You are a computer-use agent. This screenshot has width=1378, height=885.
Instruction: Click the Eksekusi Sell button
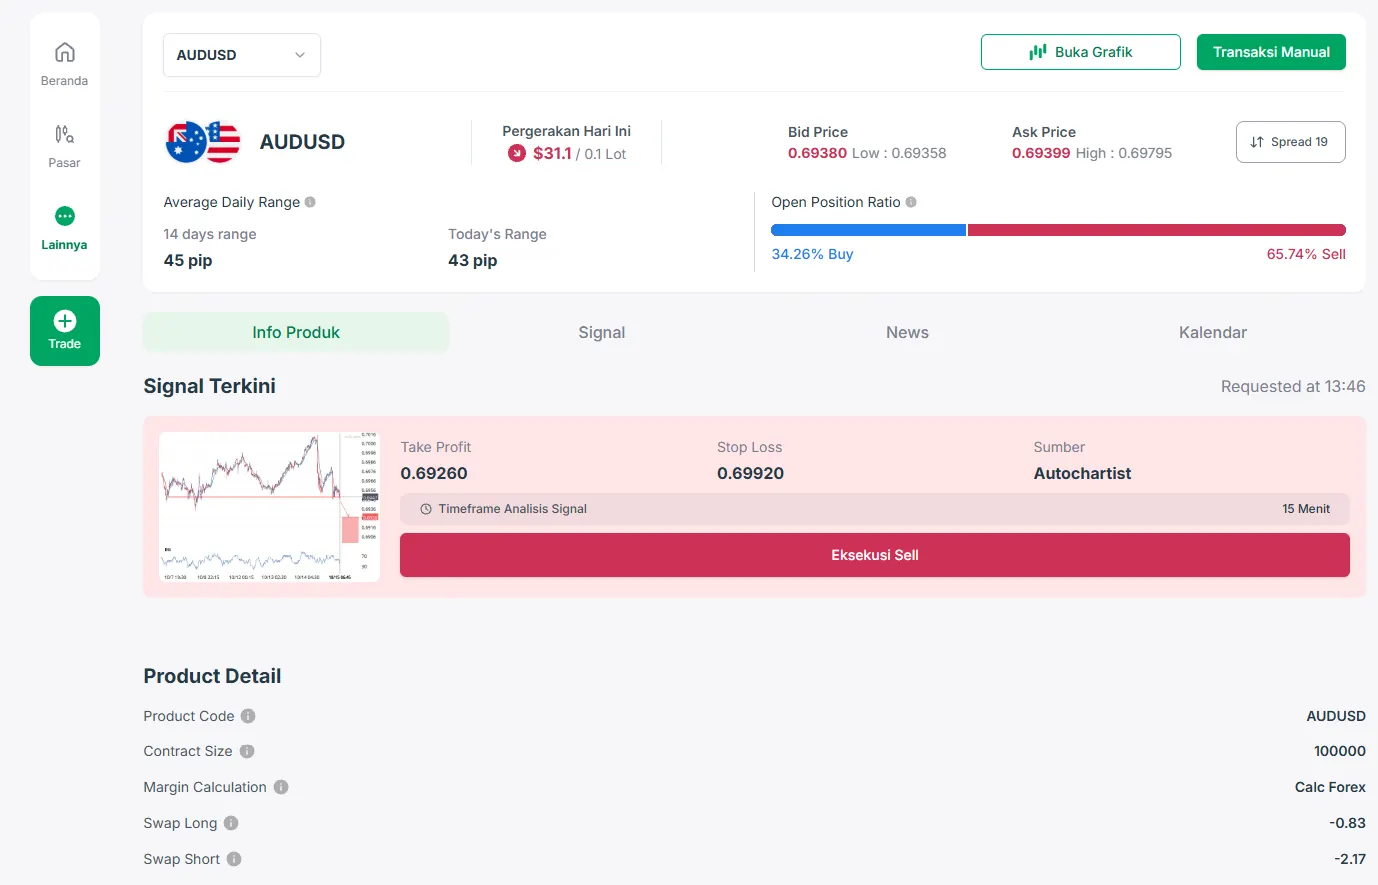tap(875, 555)
